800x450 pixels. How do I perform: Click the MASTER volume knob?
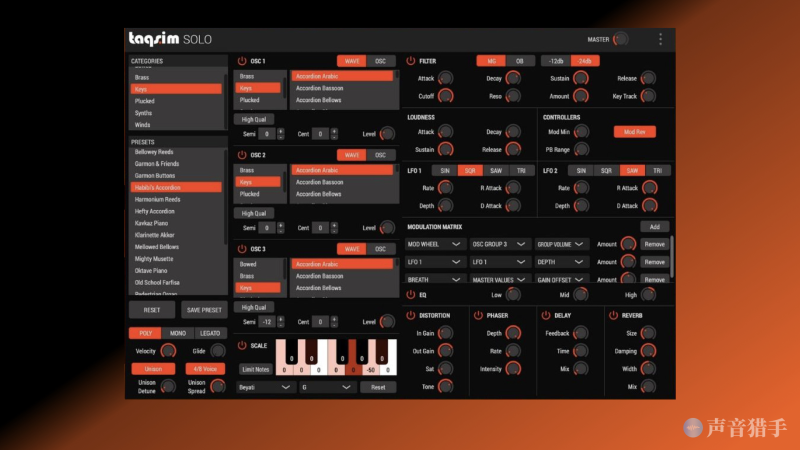[621, 40]
